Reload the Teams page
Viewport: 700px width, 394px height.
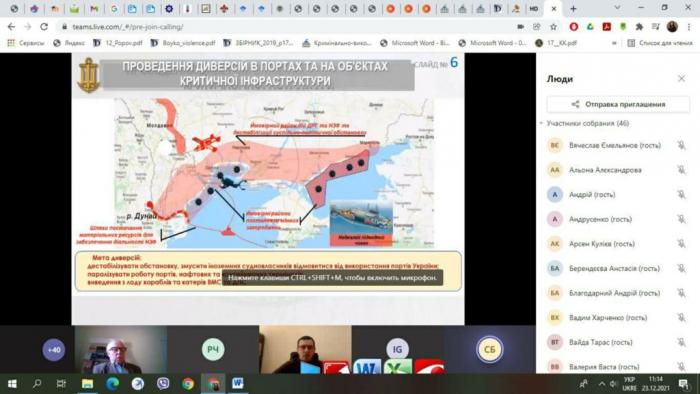pyautogui.click(x=44, y=27)
